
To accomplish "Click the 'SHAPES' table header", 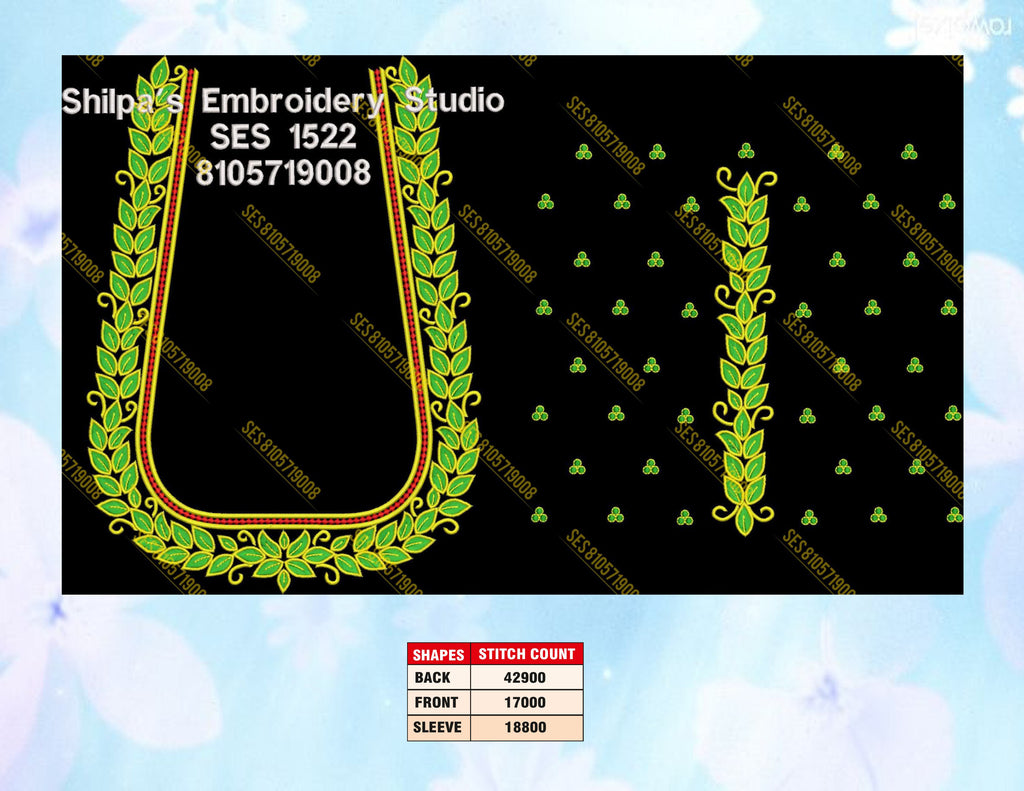I will tap(438, 654).
